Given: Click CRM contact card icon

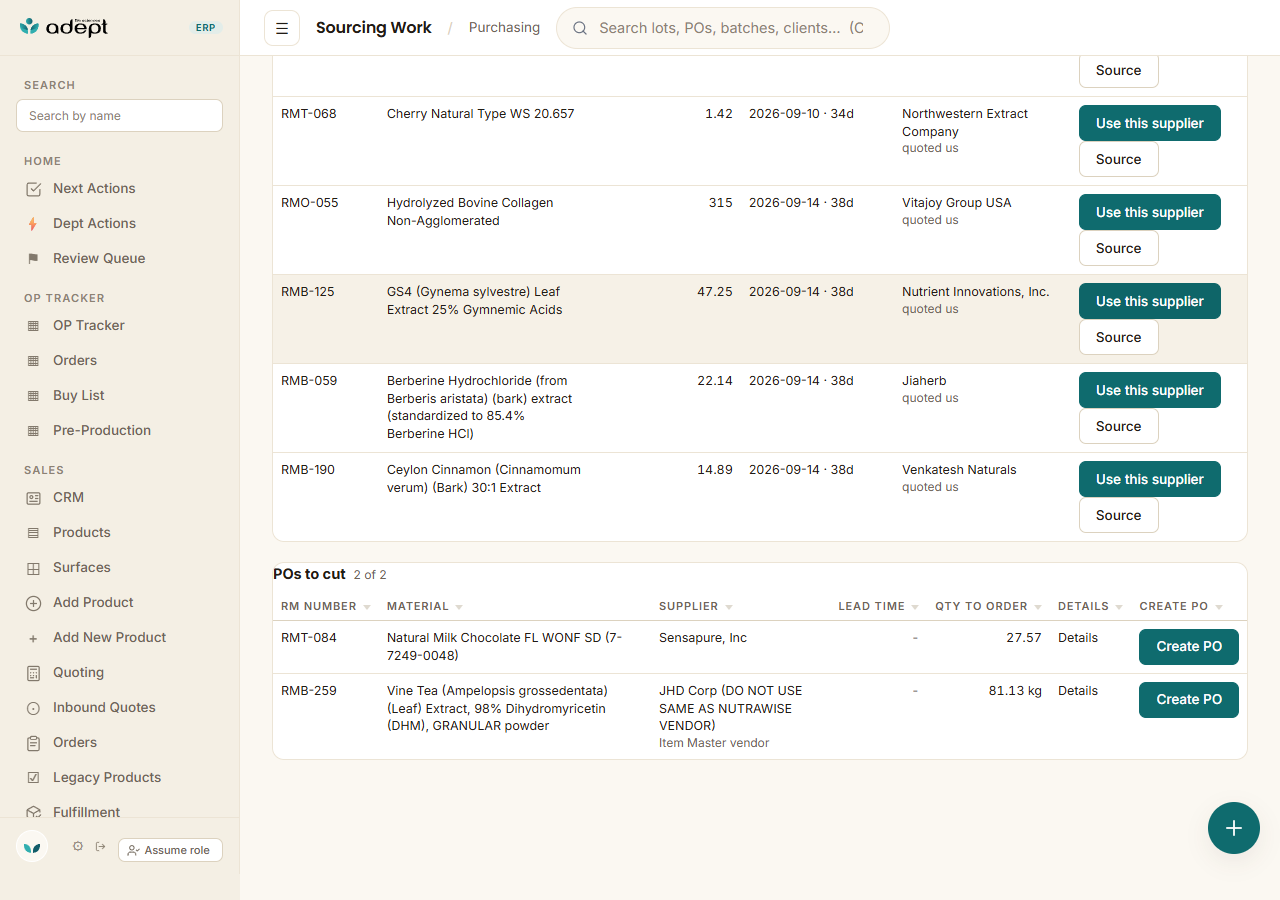Looking at the screenshot, I should coord(33,498).
